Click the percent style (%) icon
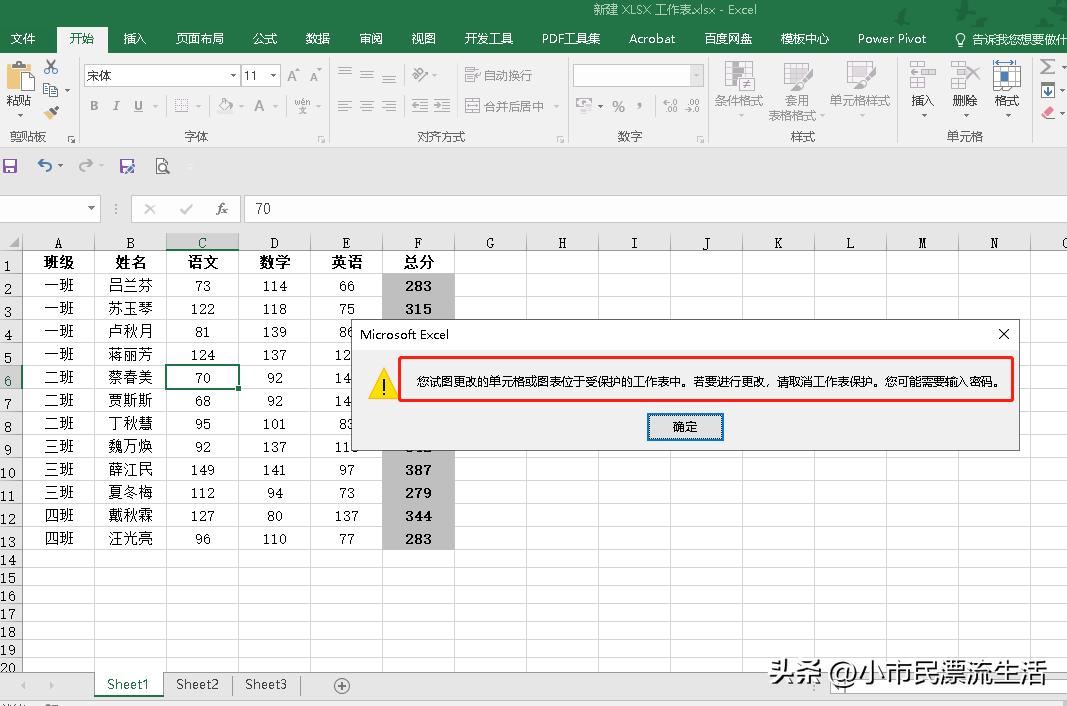 pyautogui.click(x=617, y=105)
